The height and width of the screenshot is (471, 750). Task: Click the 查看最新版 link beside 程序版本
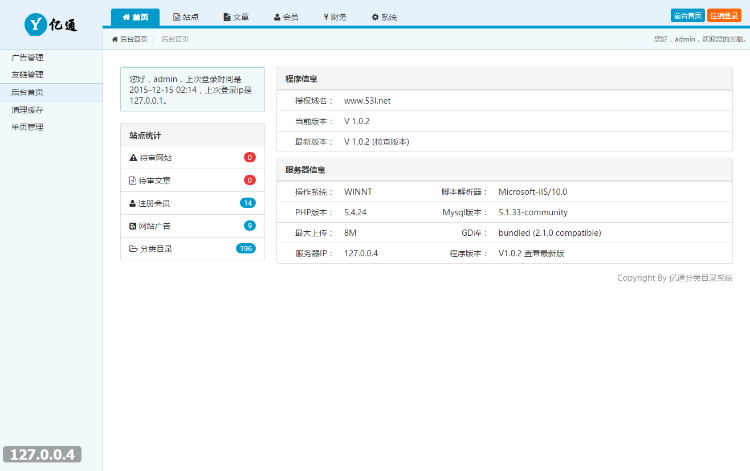(544, 253)
